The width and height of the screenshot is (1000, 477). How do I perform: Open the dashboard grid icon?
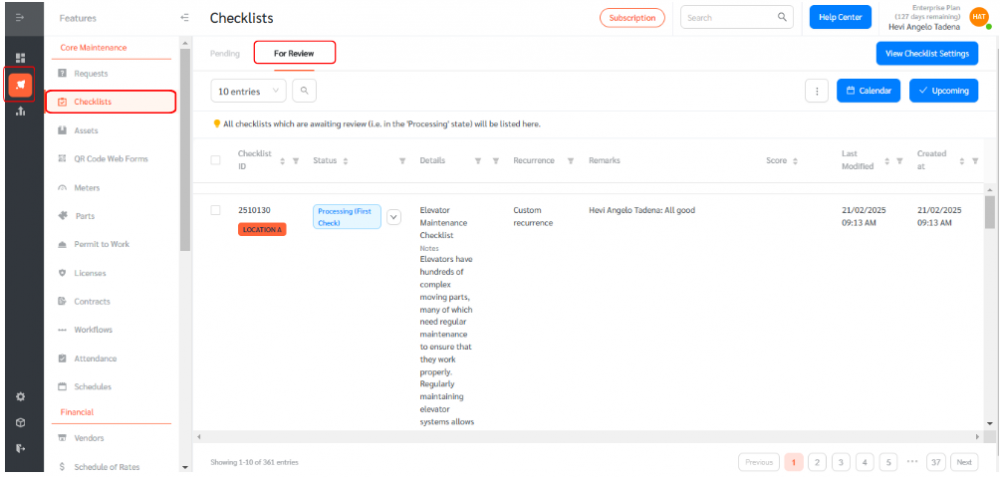(x=20, y=58)
